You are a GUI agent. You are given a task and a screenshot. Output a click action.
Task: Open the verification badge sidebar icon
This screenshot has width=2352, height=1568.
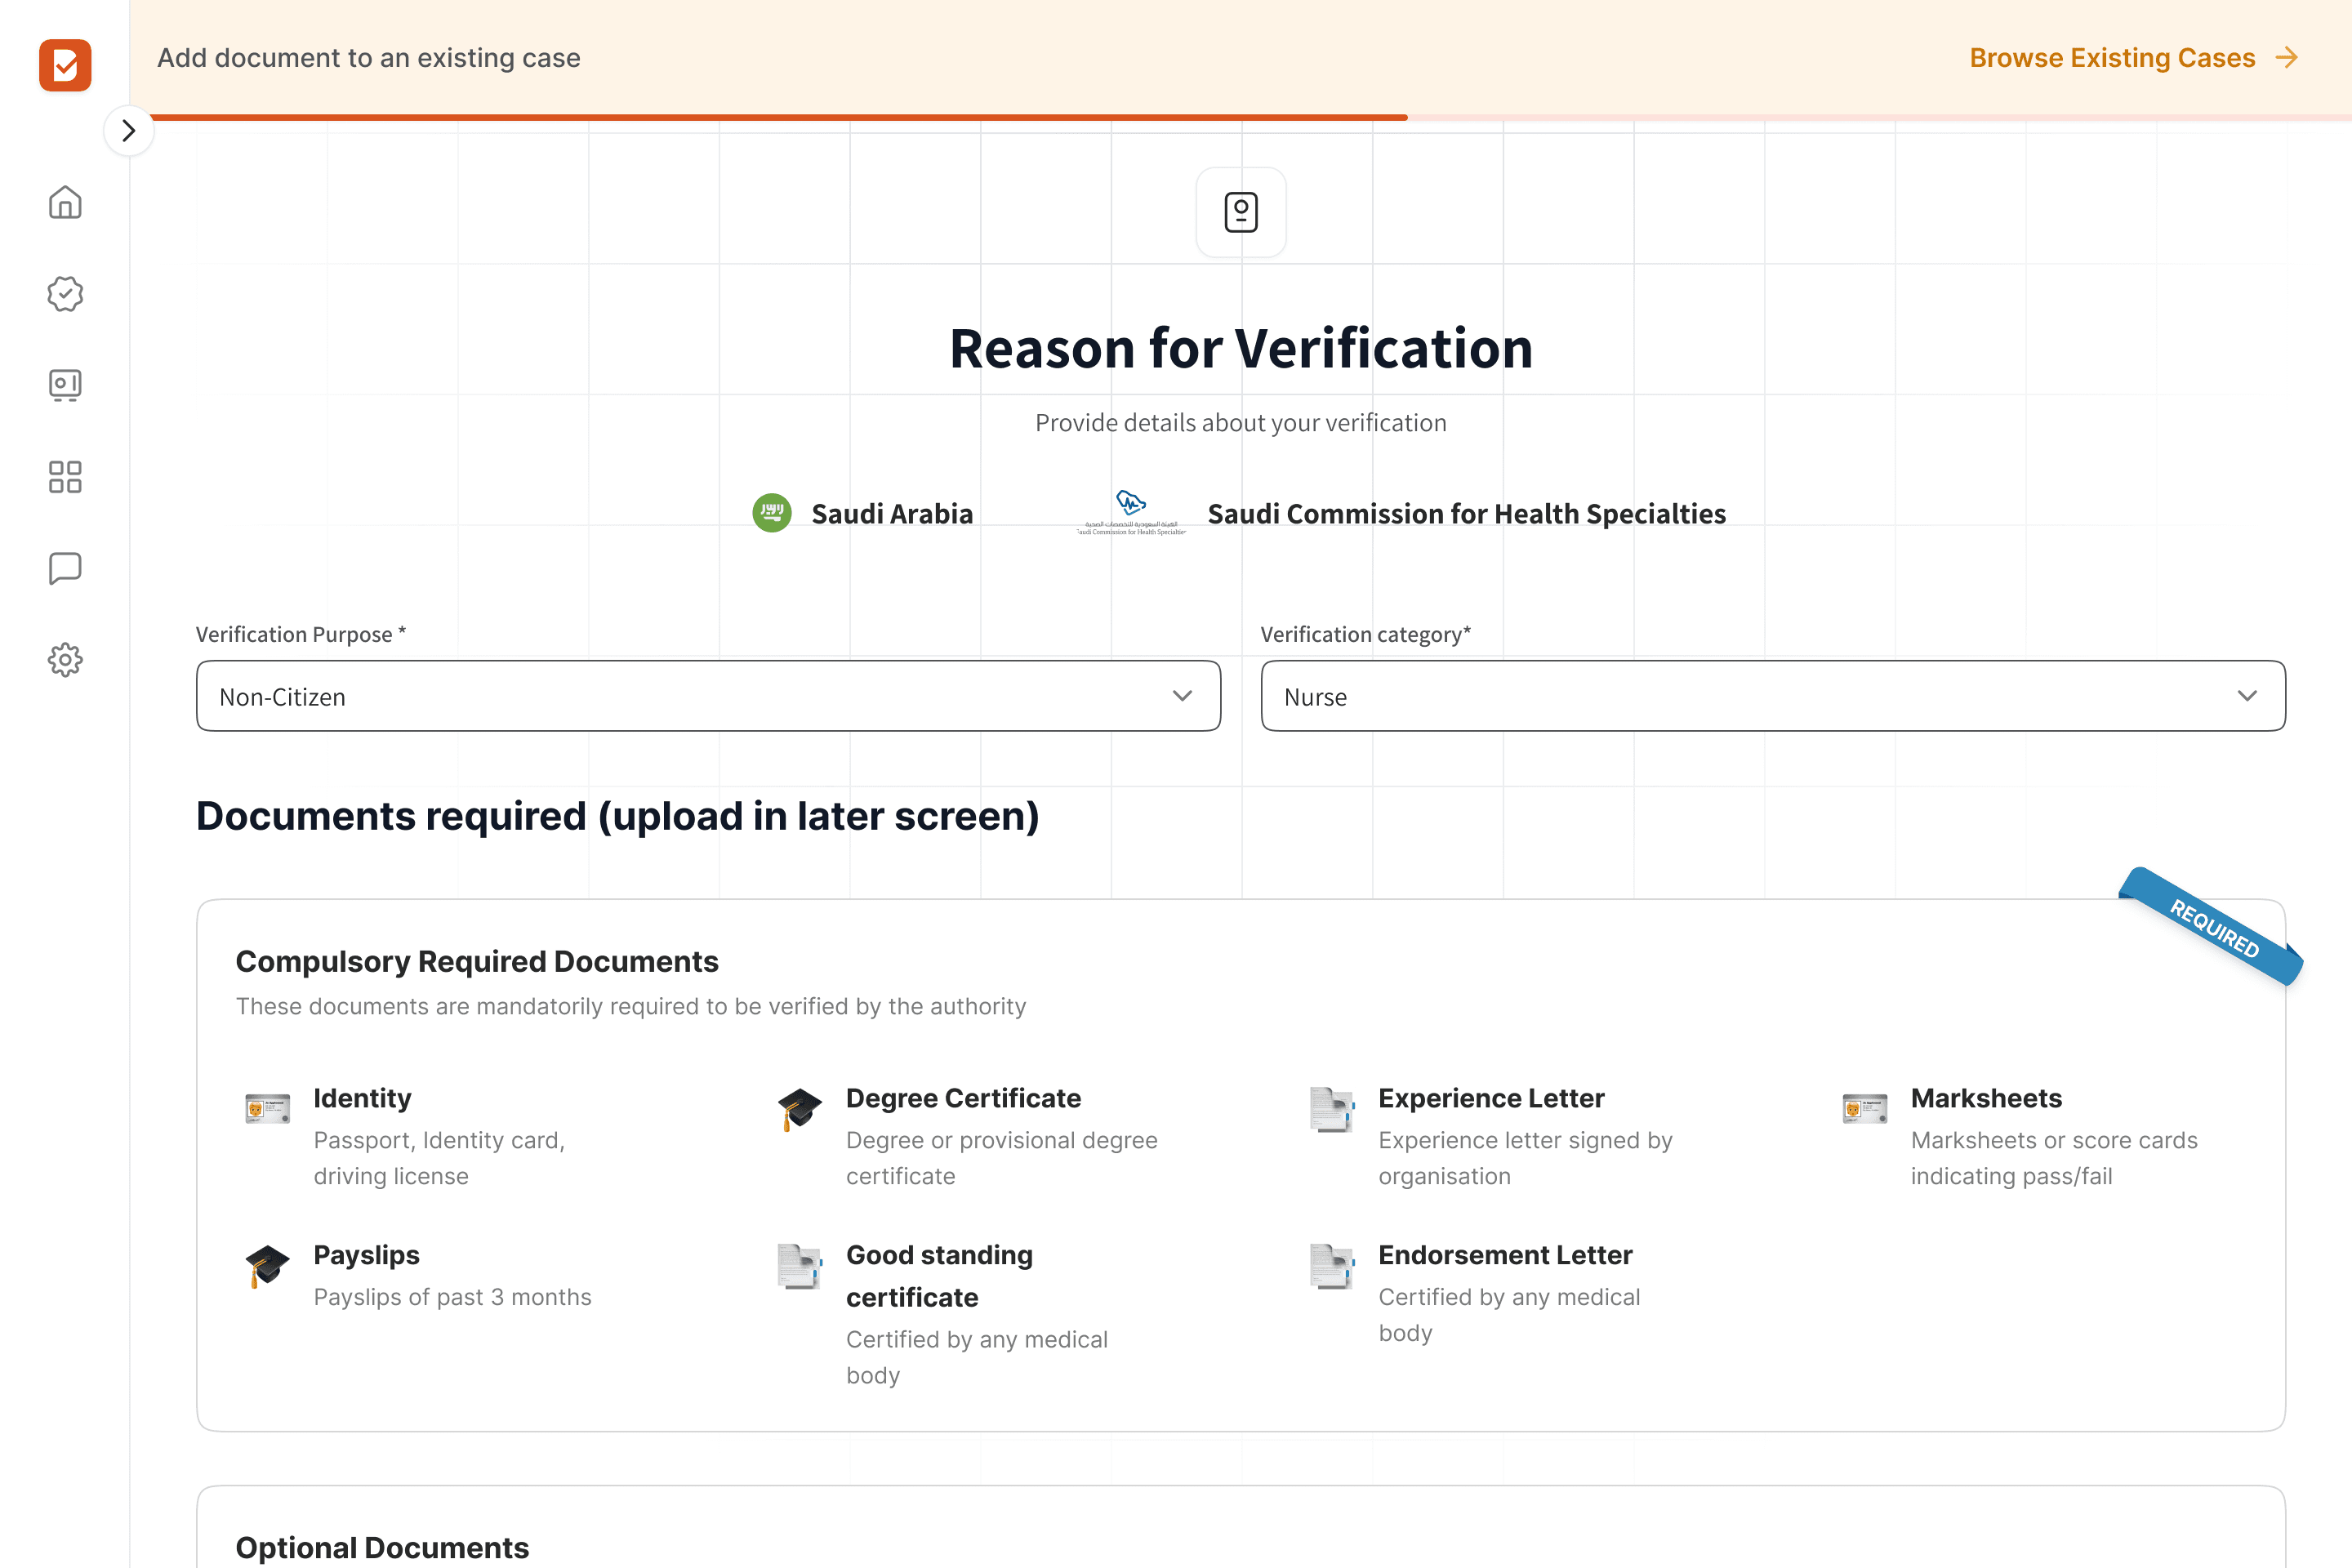click(65, 294)
